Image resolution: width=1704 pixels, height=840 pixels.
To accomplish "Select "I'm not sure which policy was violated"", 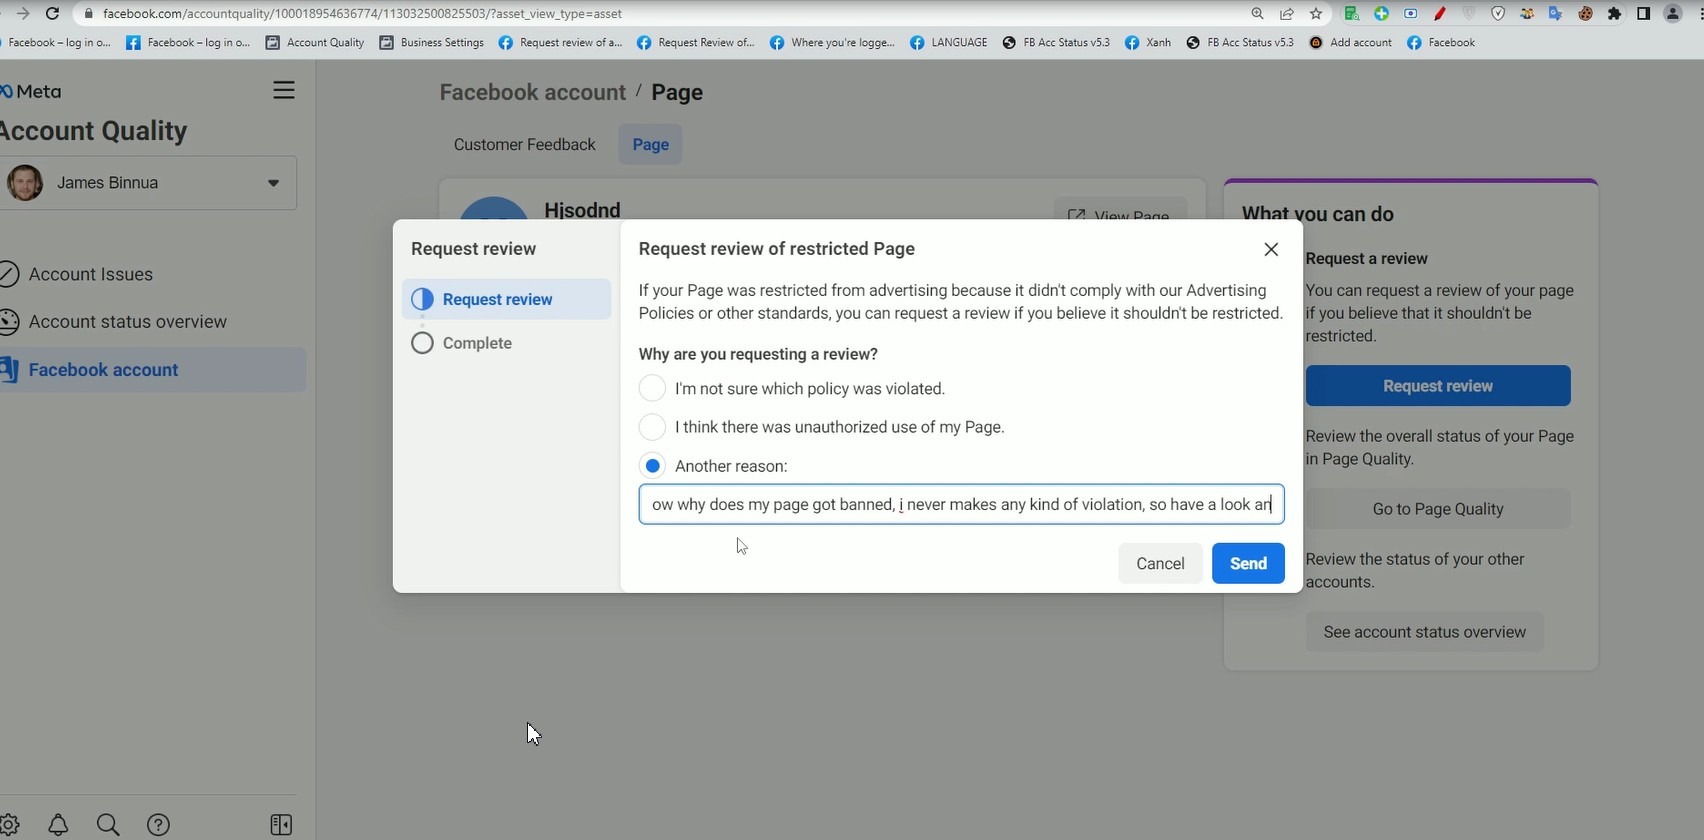I will pos(652,388).
